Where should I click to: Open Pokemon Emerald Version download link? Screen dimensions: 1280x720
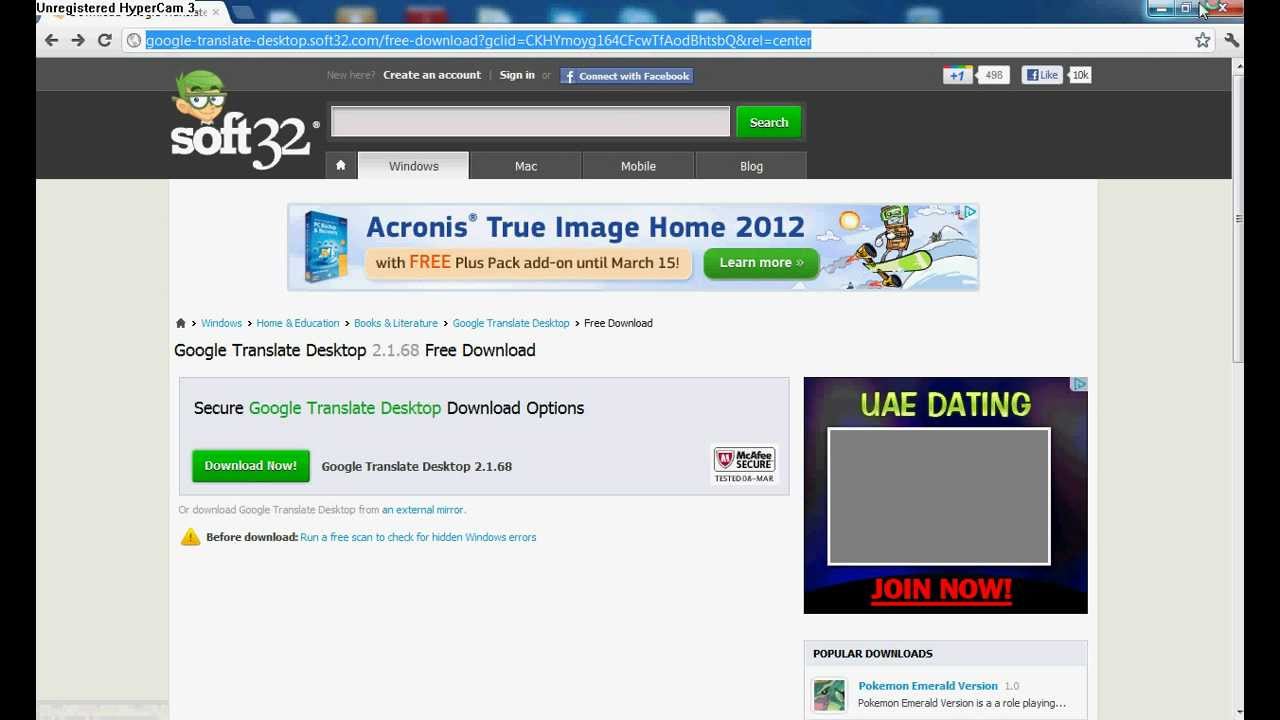[928, 686]
